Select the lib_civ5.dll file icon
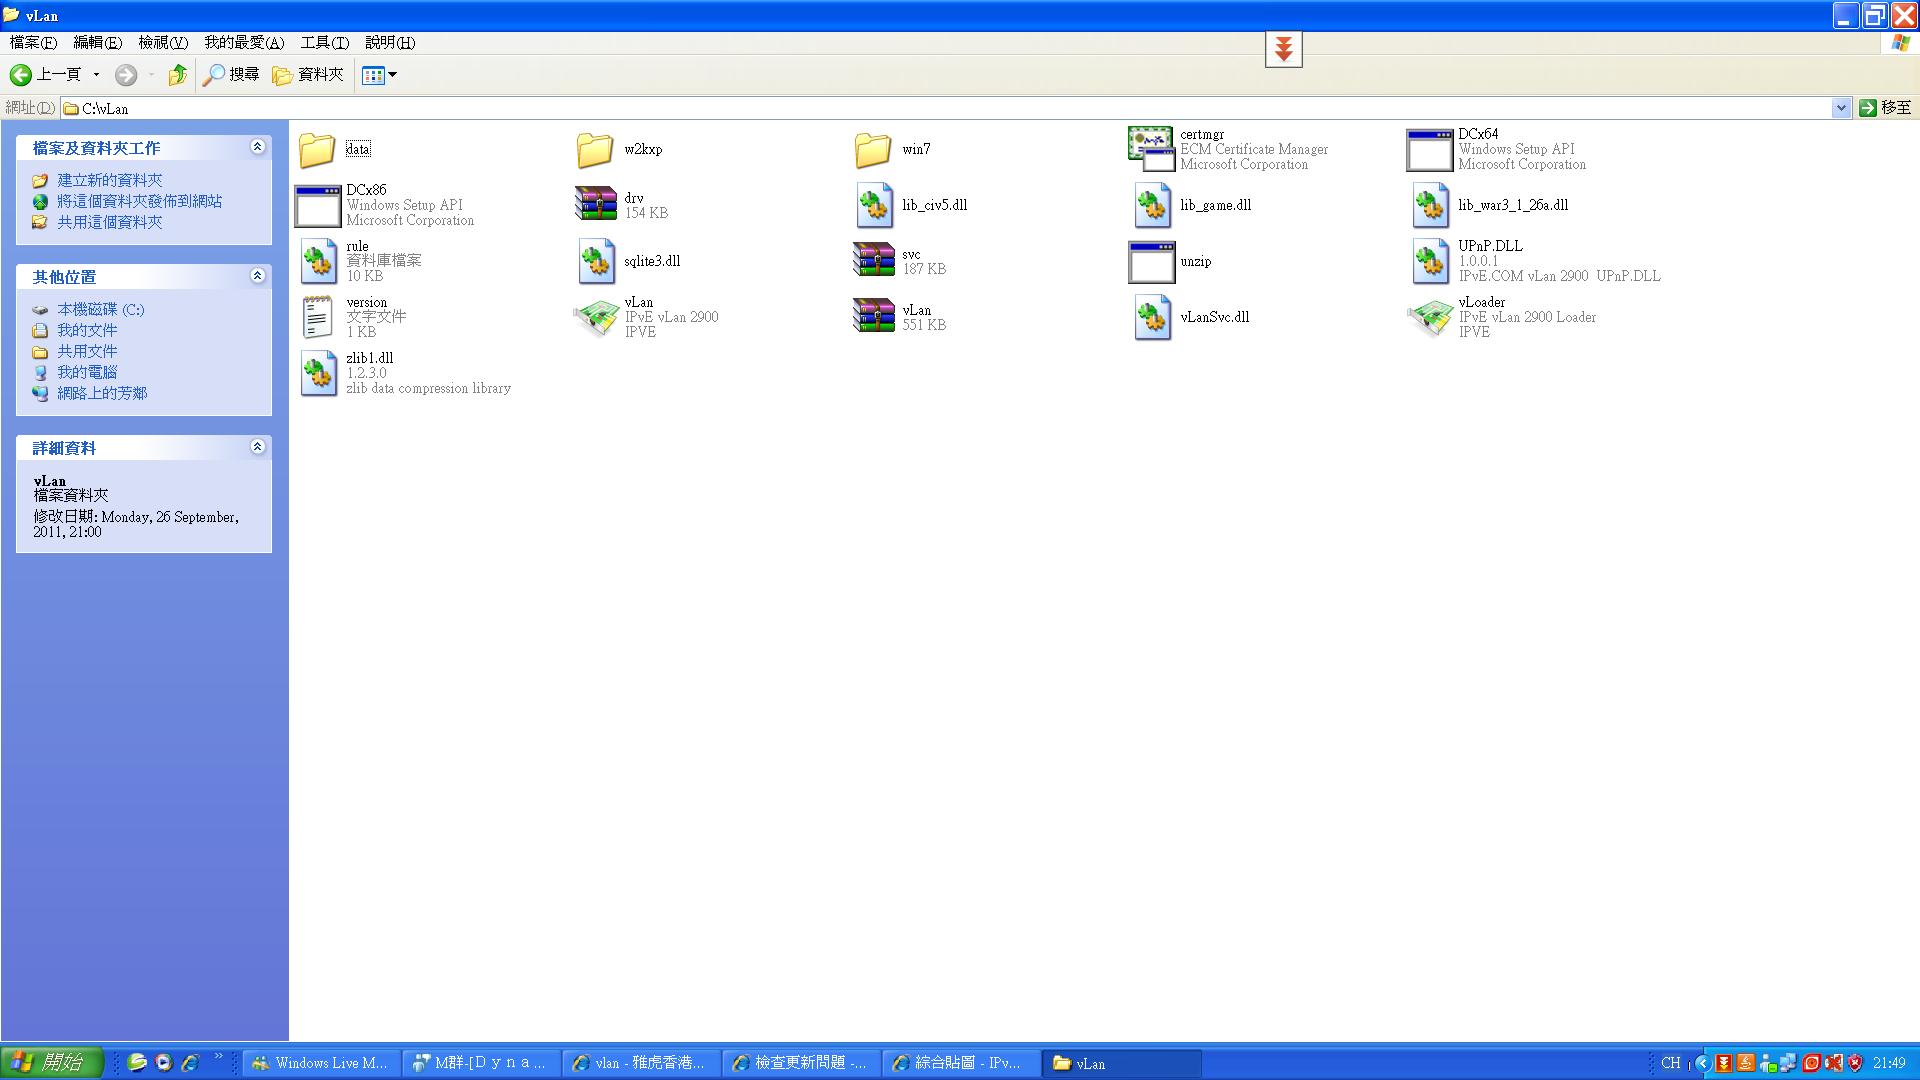 pyautogui.click(x=874, y=205)
